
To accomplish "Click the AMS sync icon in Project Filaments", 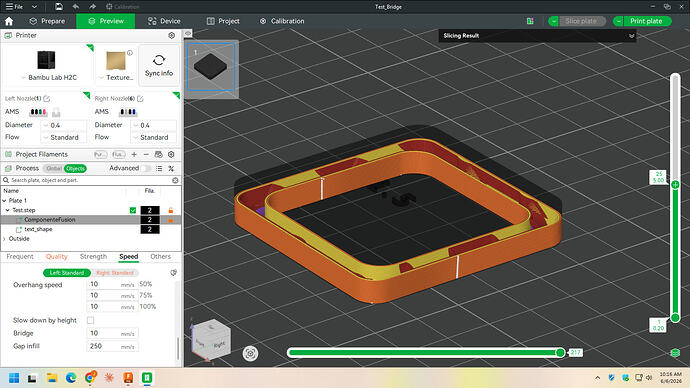I will [x=158, y=154].
